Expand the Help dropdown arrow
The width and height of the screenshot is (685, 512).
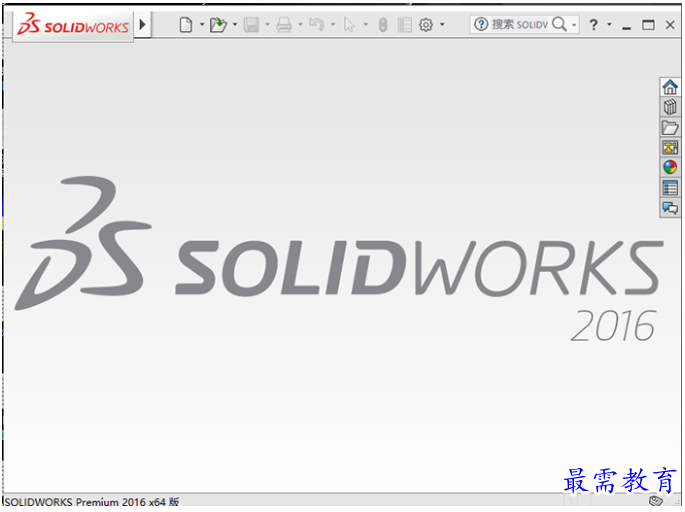(x=609, y=25)
